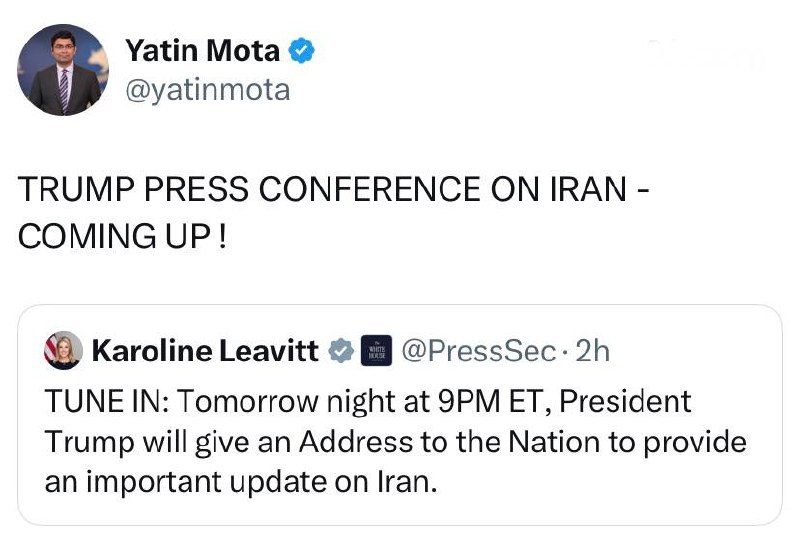Screen dimensions: 800x546
Task: Click the word "President" in quoted tweet
Action: 625,401
